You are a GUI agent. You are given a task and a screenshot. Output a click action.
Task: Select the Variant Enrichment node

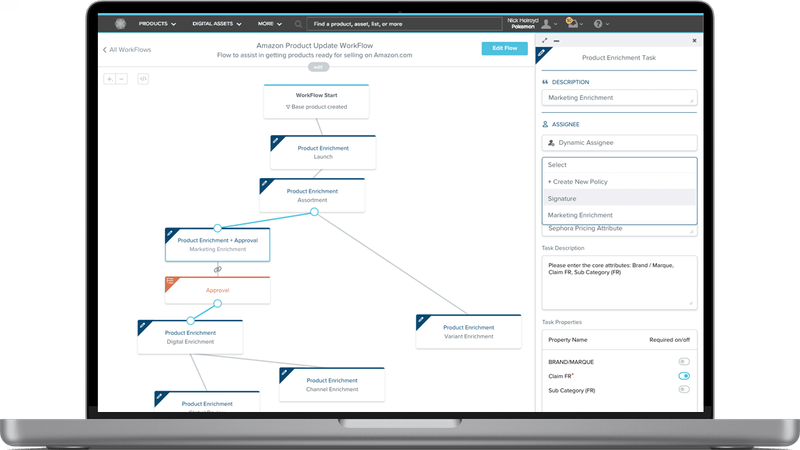pos(468,332)
